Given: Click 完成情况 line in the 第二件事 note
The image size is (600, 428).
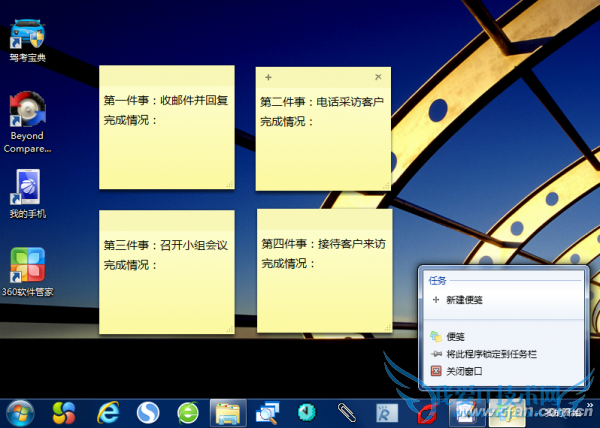Looking at the screenshot, I should [287, 122].
